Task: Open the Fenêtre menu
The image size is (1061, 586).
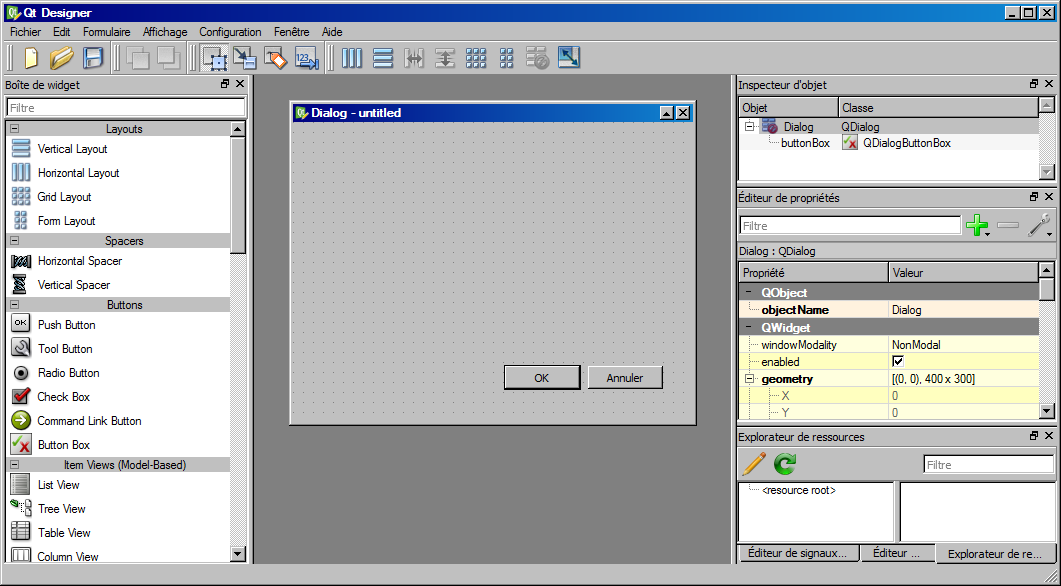Action: [x=292, y=32]
